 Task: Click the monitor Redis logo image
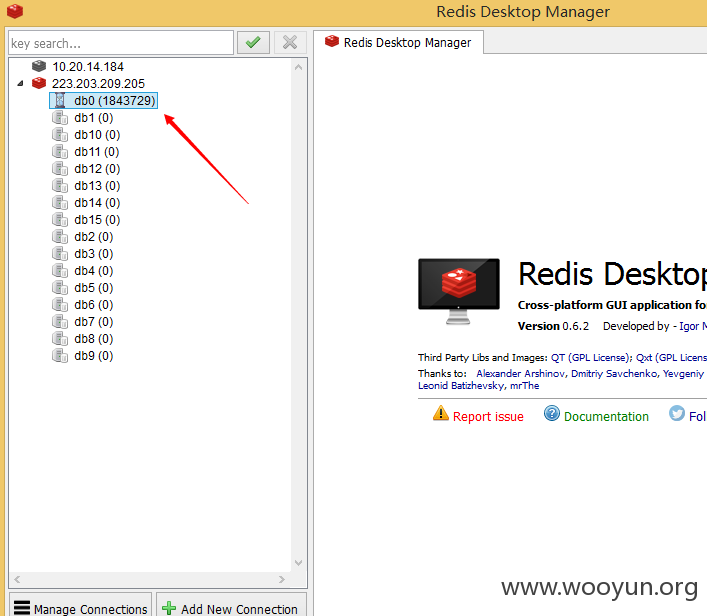pos(459,291)
